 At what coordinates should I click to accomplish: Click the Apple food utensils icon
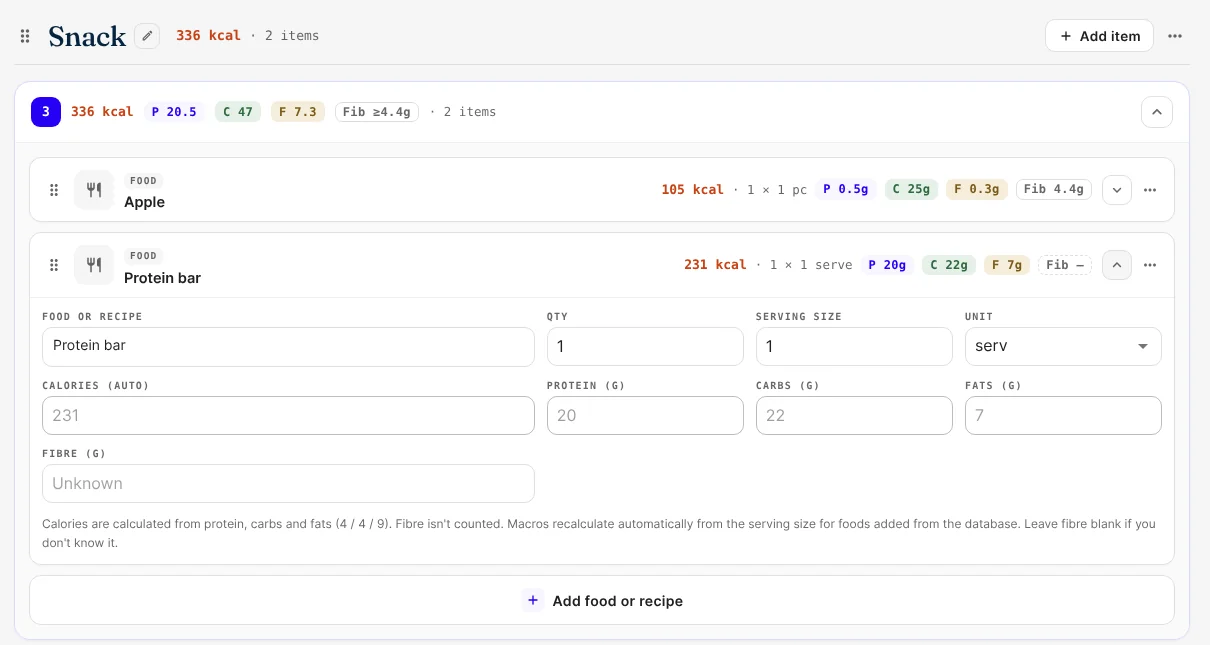click(94, 190)
